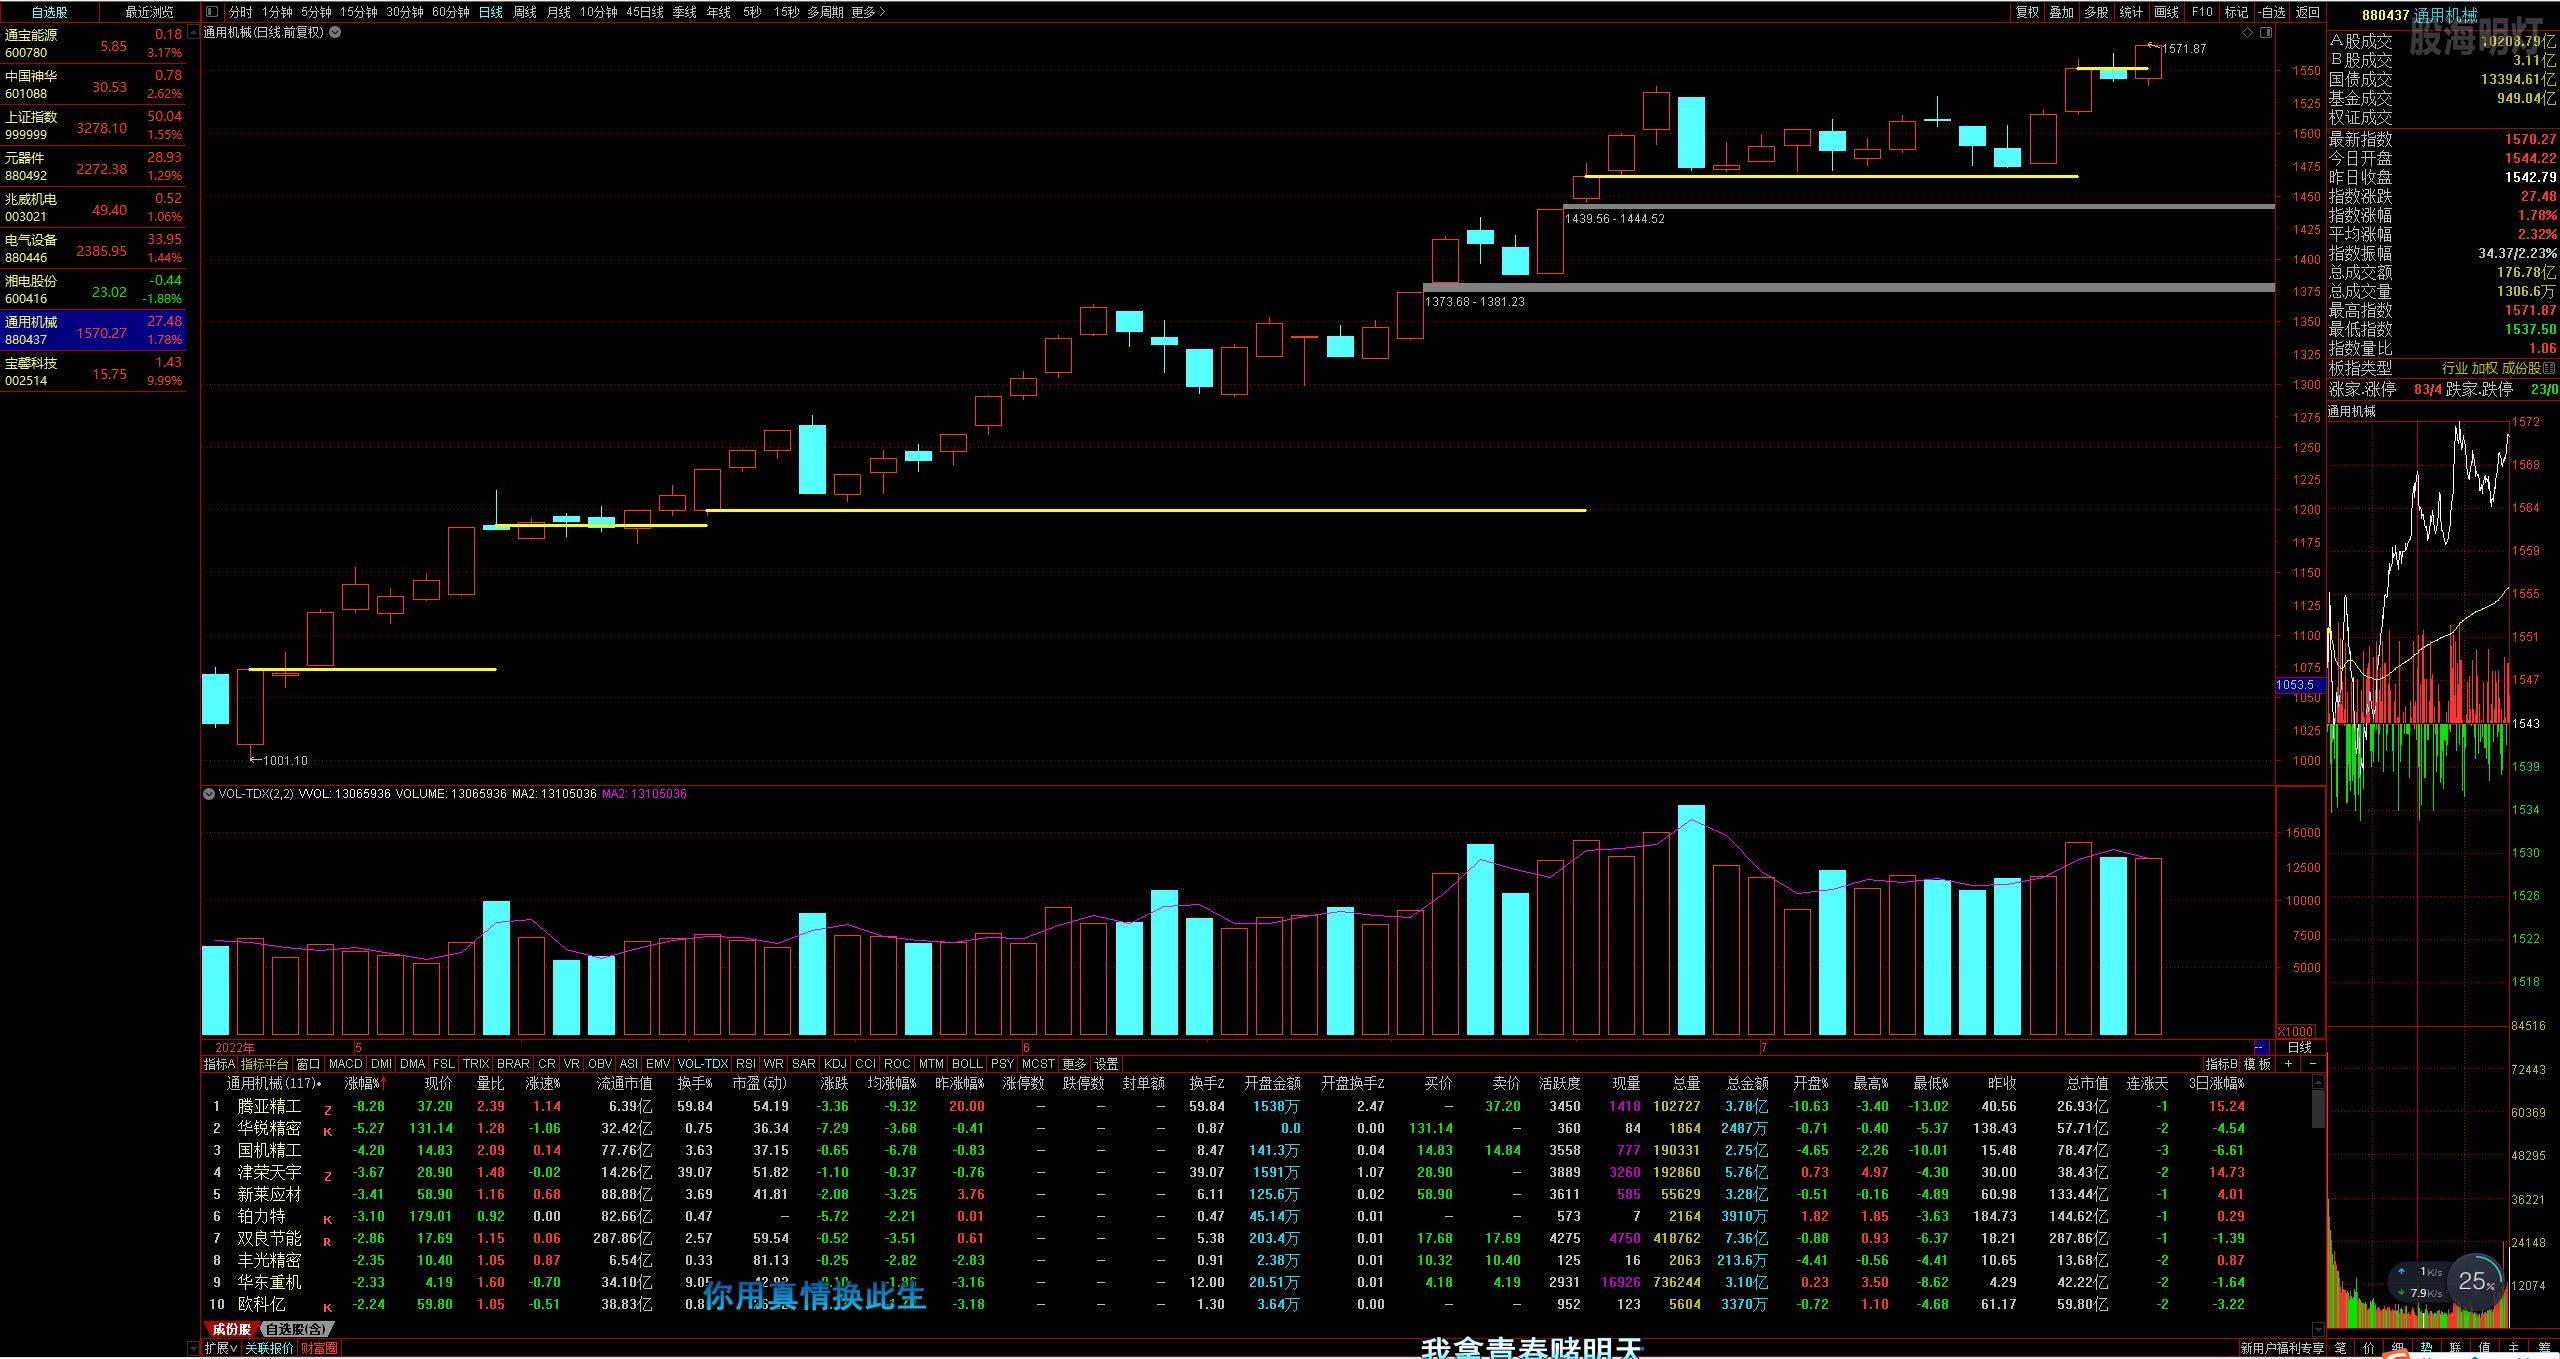This screenshot has height=1359, width=2560.
Task: Switch to 分时 intraday view
Action: (x=240, y=12)
